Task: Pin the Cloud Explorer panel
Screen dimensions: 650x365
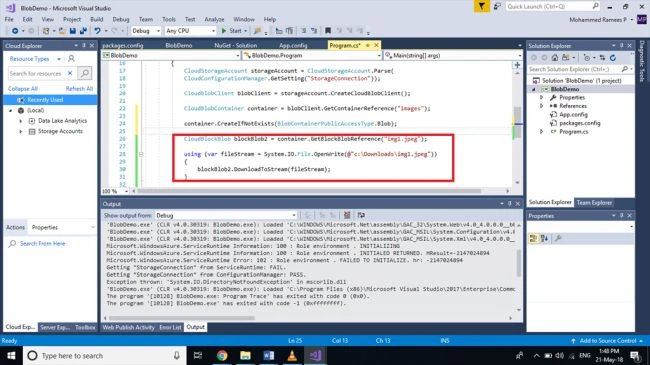Action: pos(84,46)
